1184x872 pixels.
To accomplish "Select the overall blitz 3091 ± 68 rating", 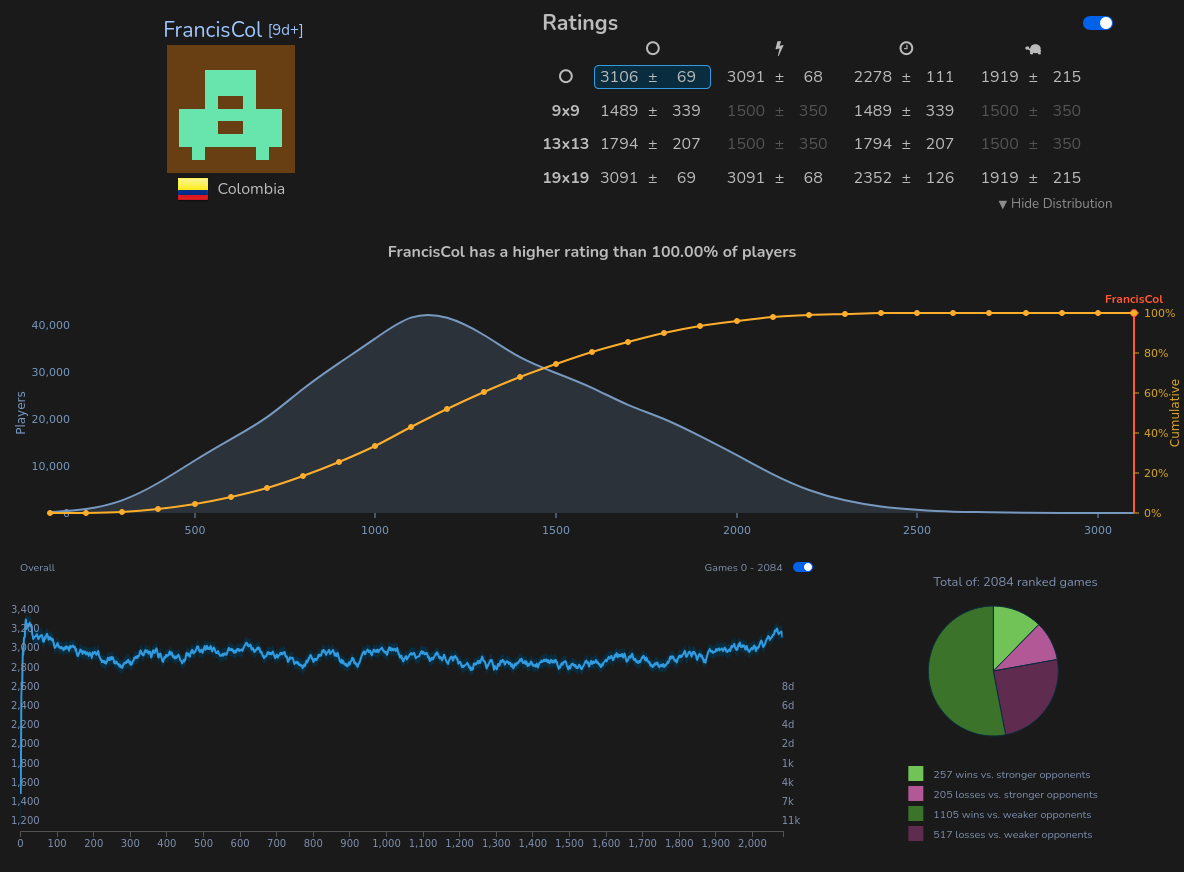I will [775, 77].
